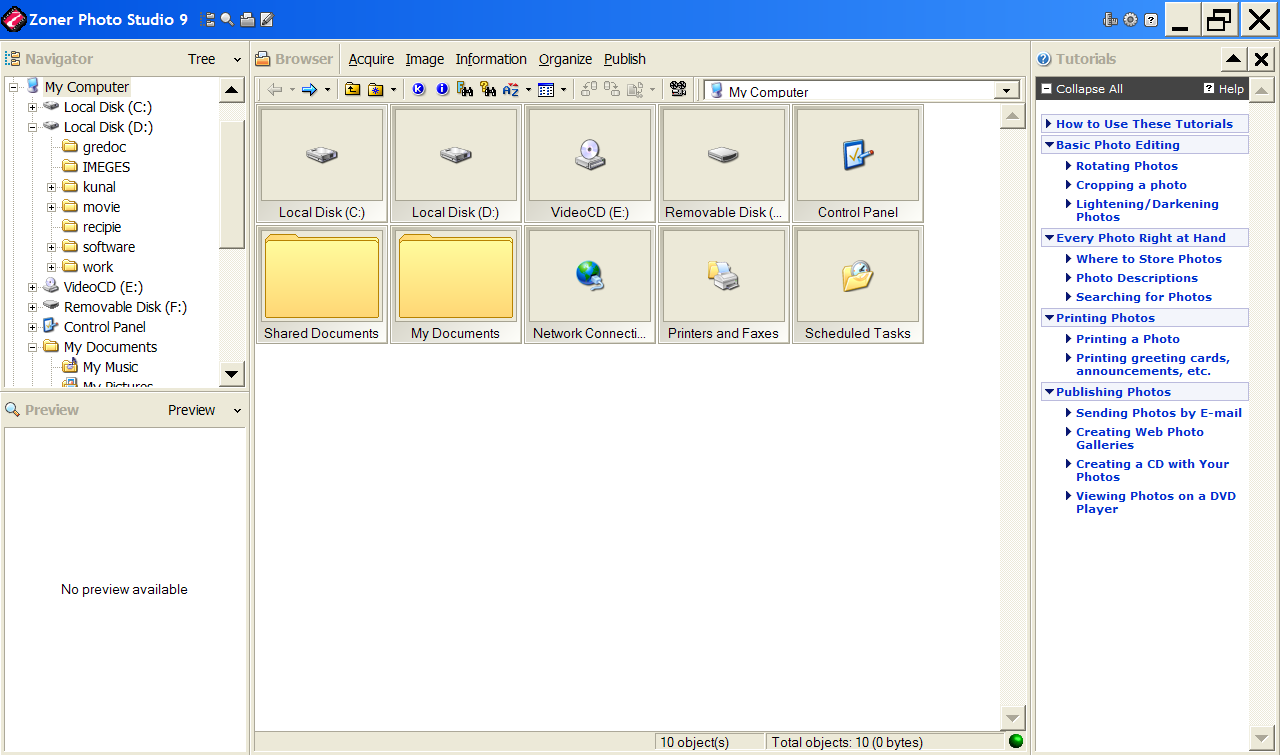Screen dimensions: 1280x755
Task: Select the Printers and Faxes thumbnail
Action: 724,285
